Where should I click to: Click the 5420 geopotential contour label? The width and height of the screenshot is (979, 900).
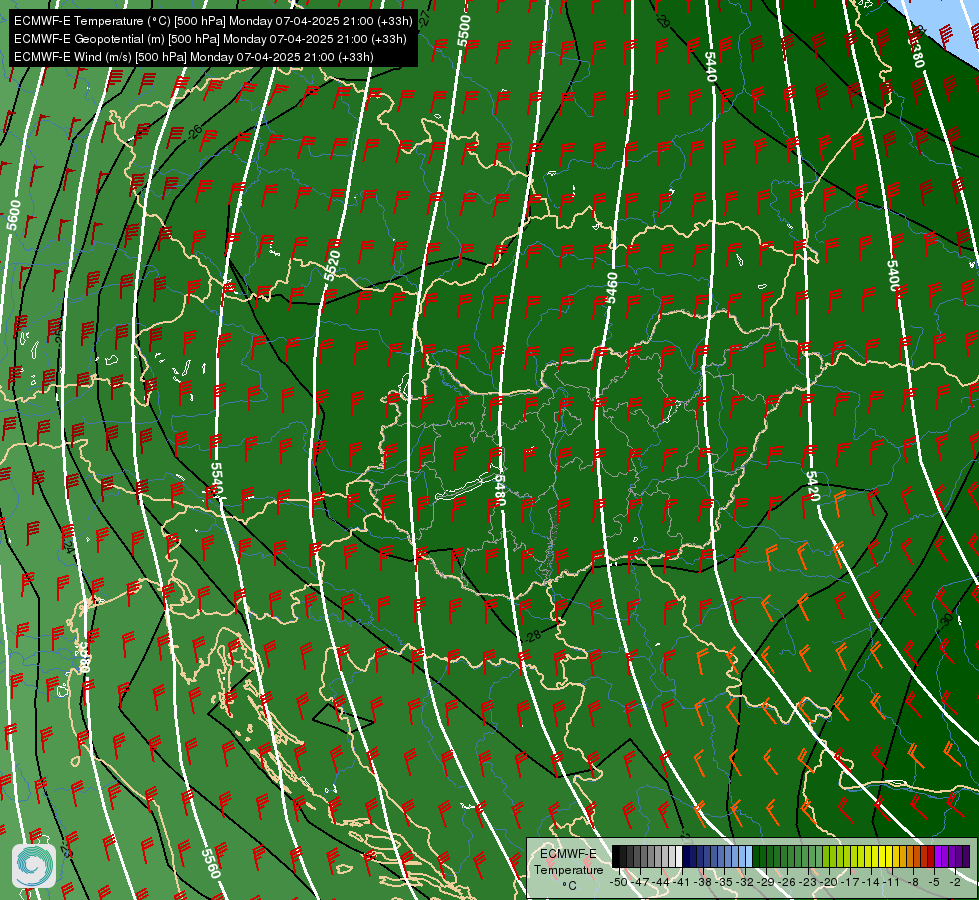tap(812, 487)
